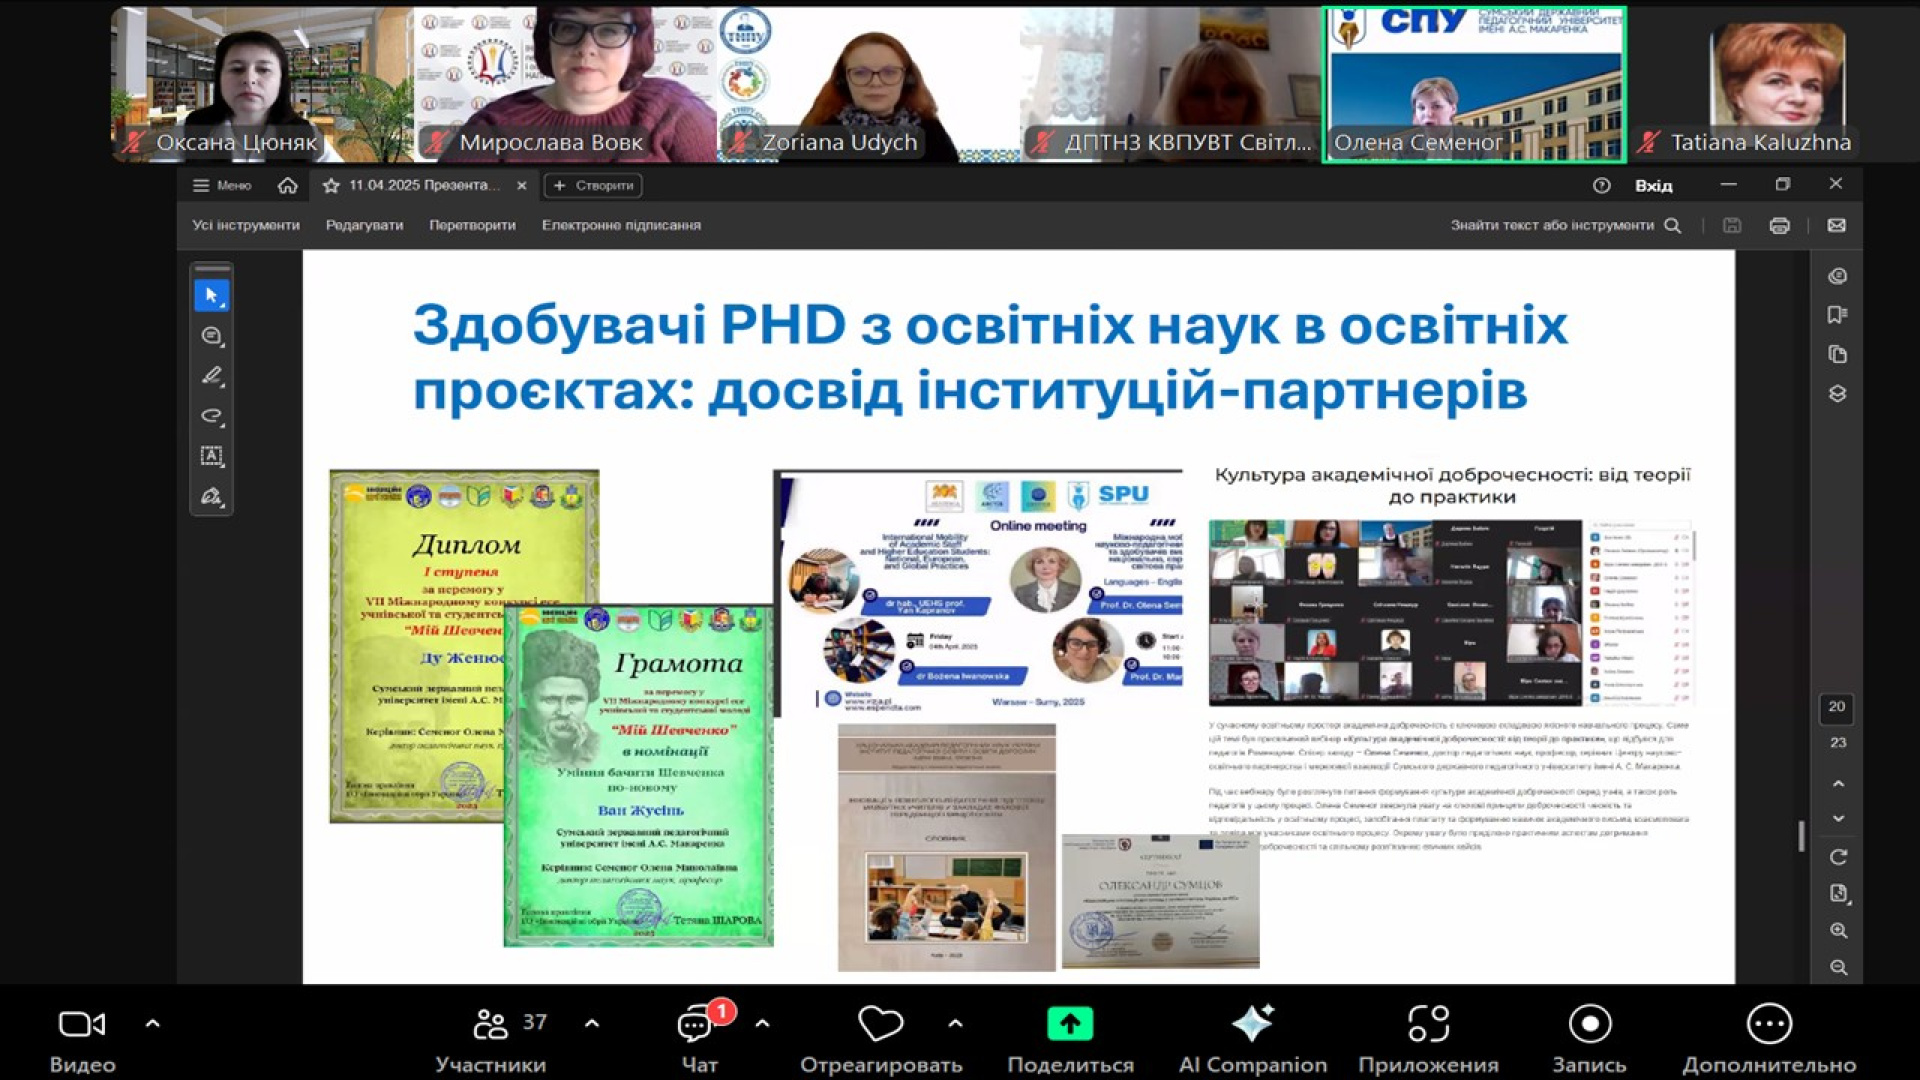Open Дополнительно more options
Screen dimensions: 1920x1080
point(1769,1038)
